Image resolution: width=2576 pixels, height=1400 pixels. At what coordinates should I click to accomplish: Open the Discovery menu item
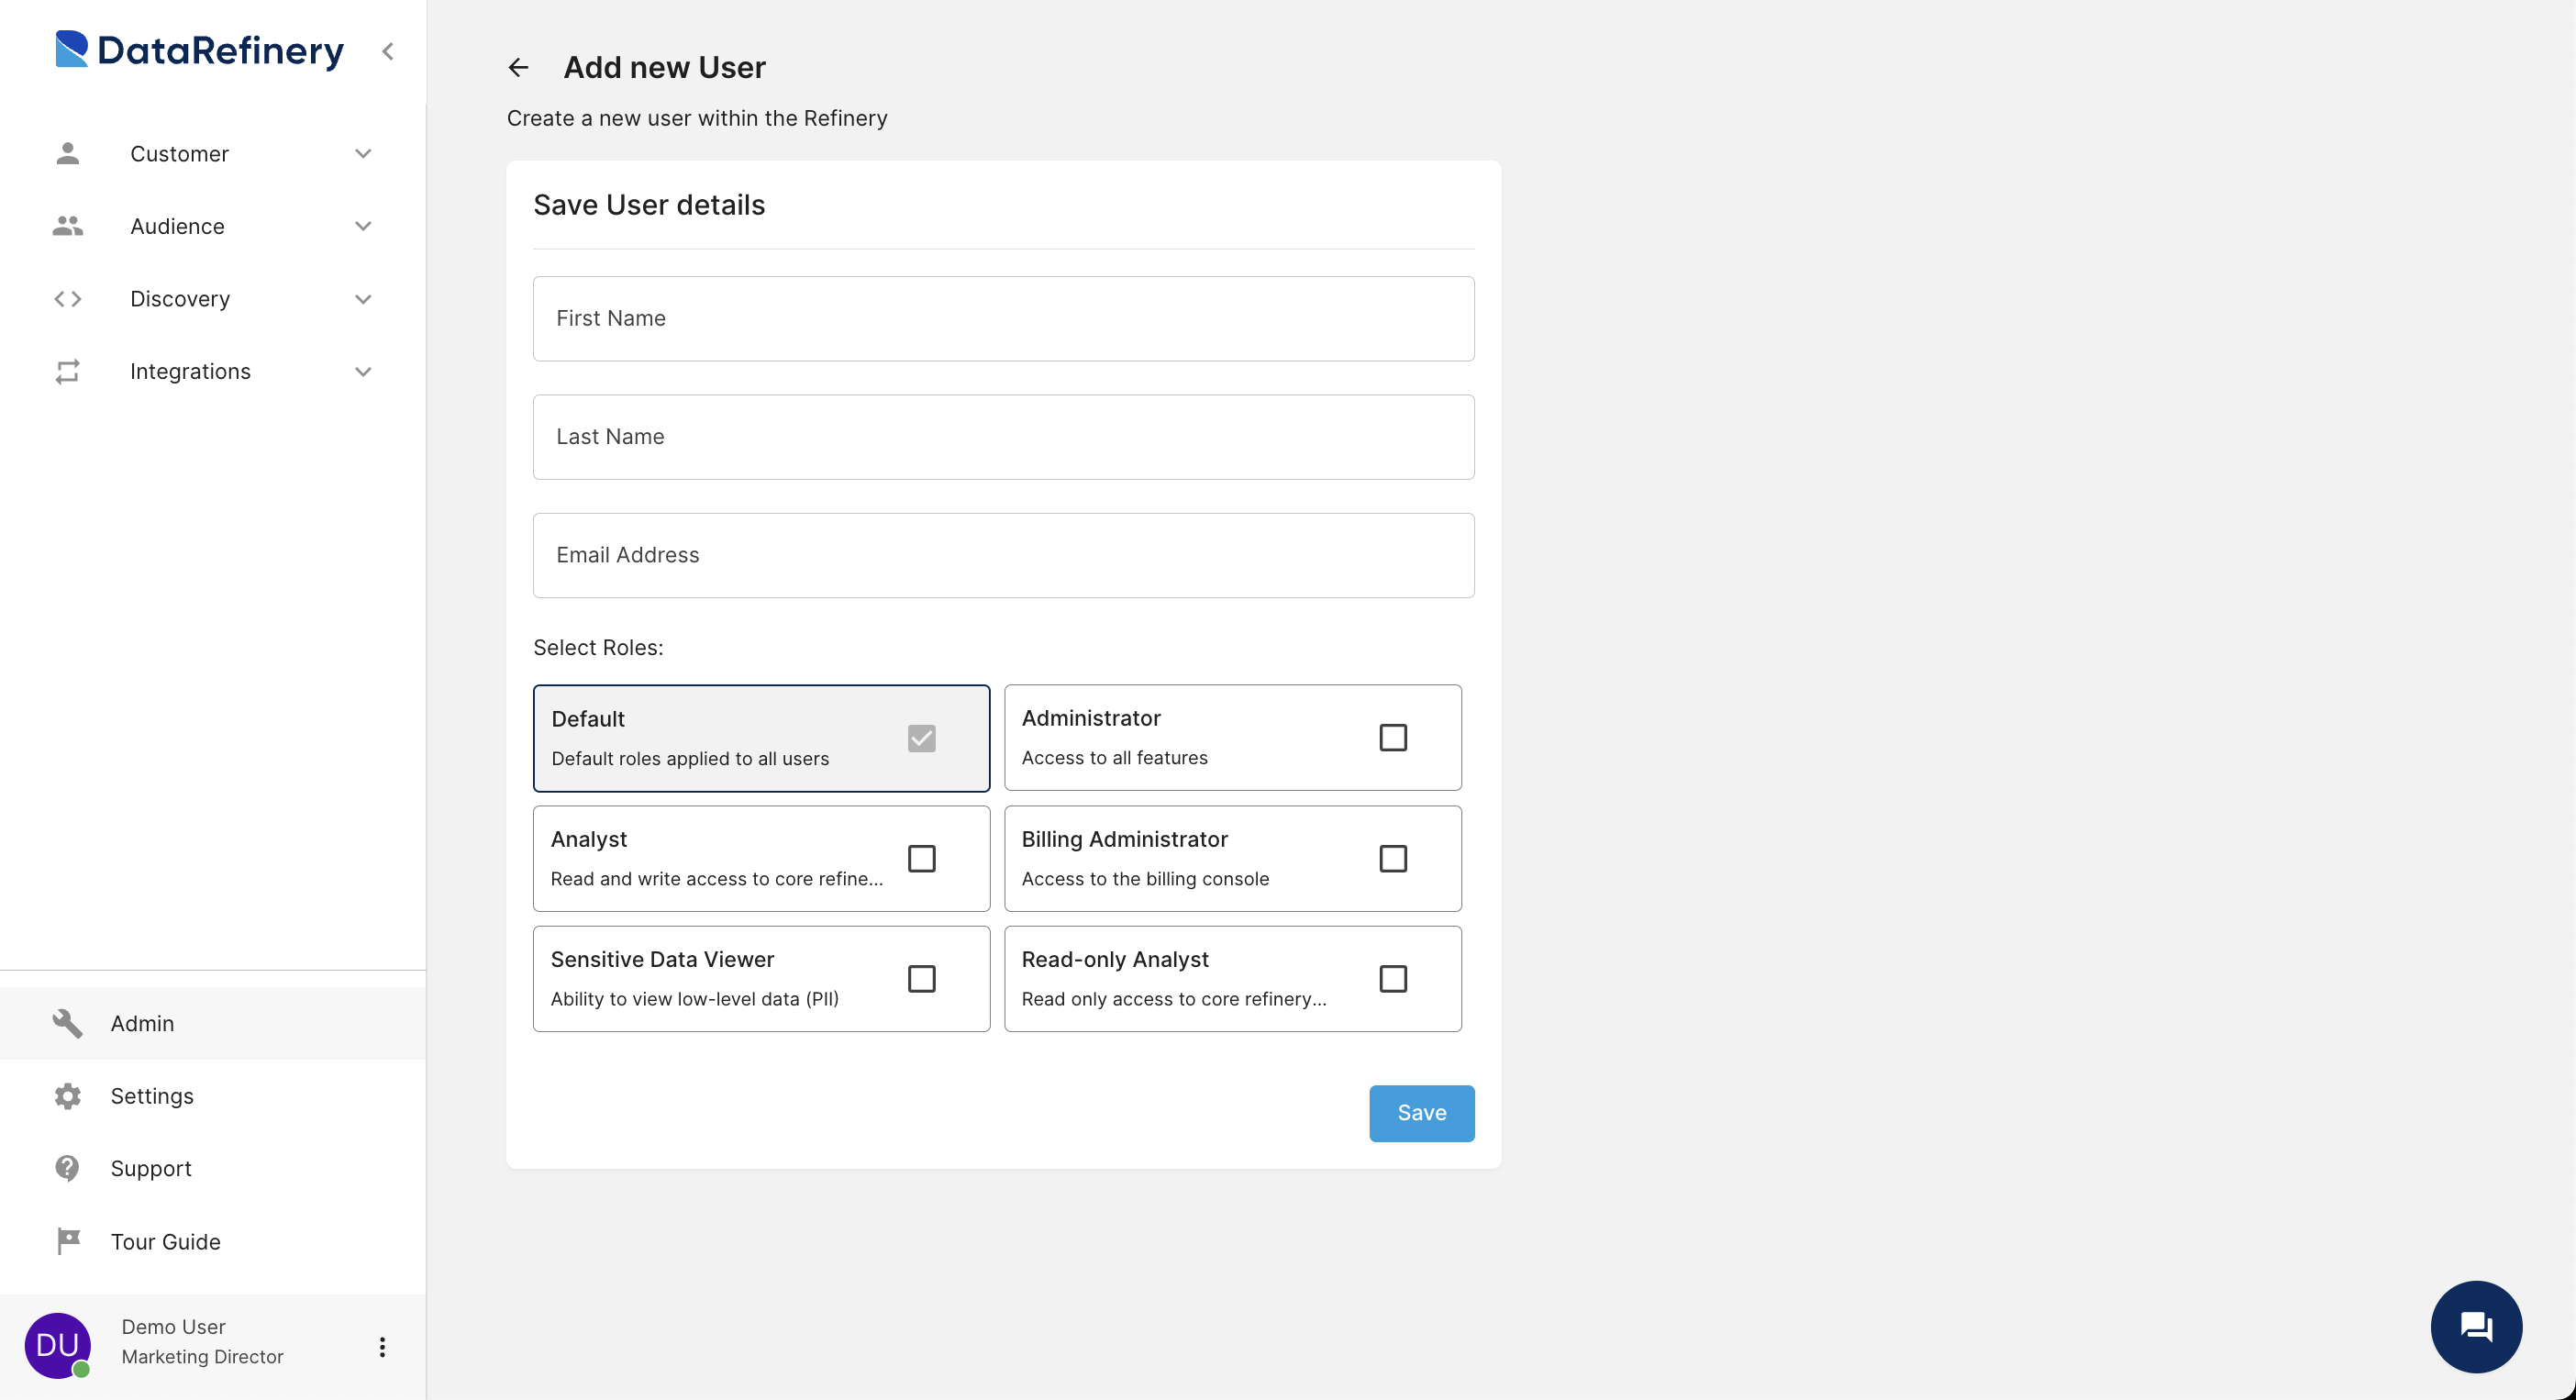[x=213, y=299]
